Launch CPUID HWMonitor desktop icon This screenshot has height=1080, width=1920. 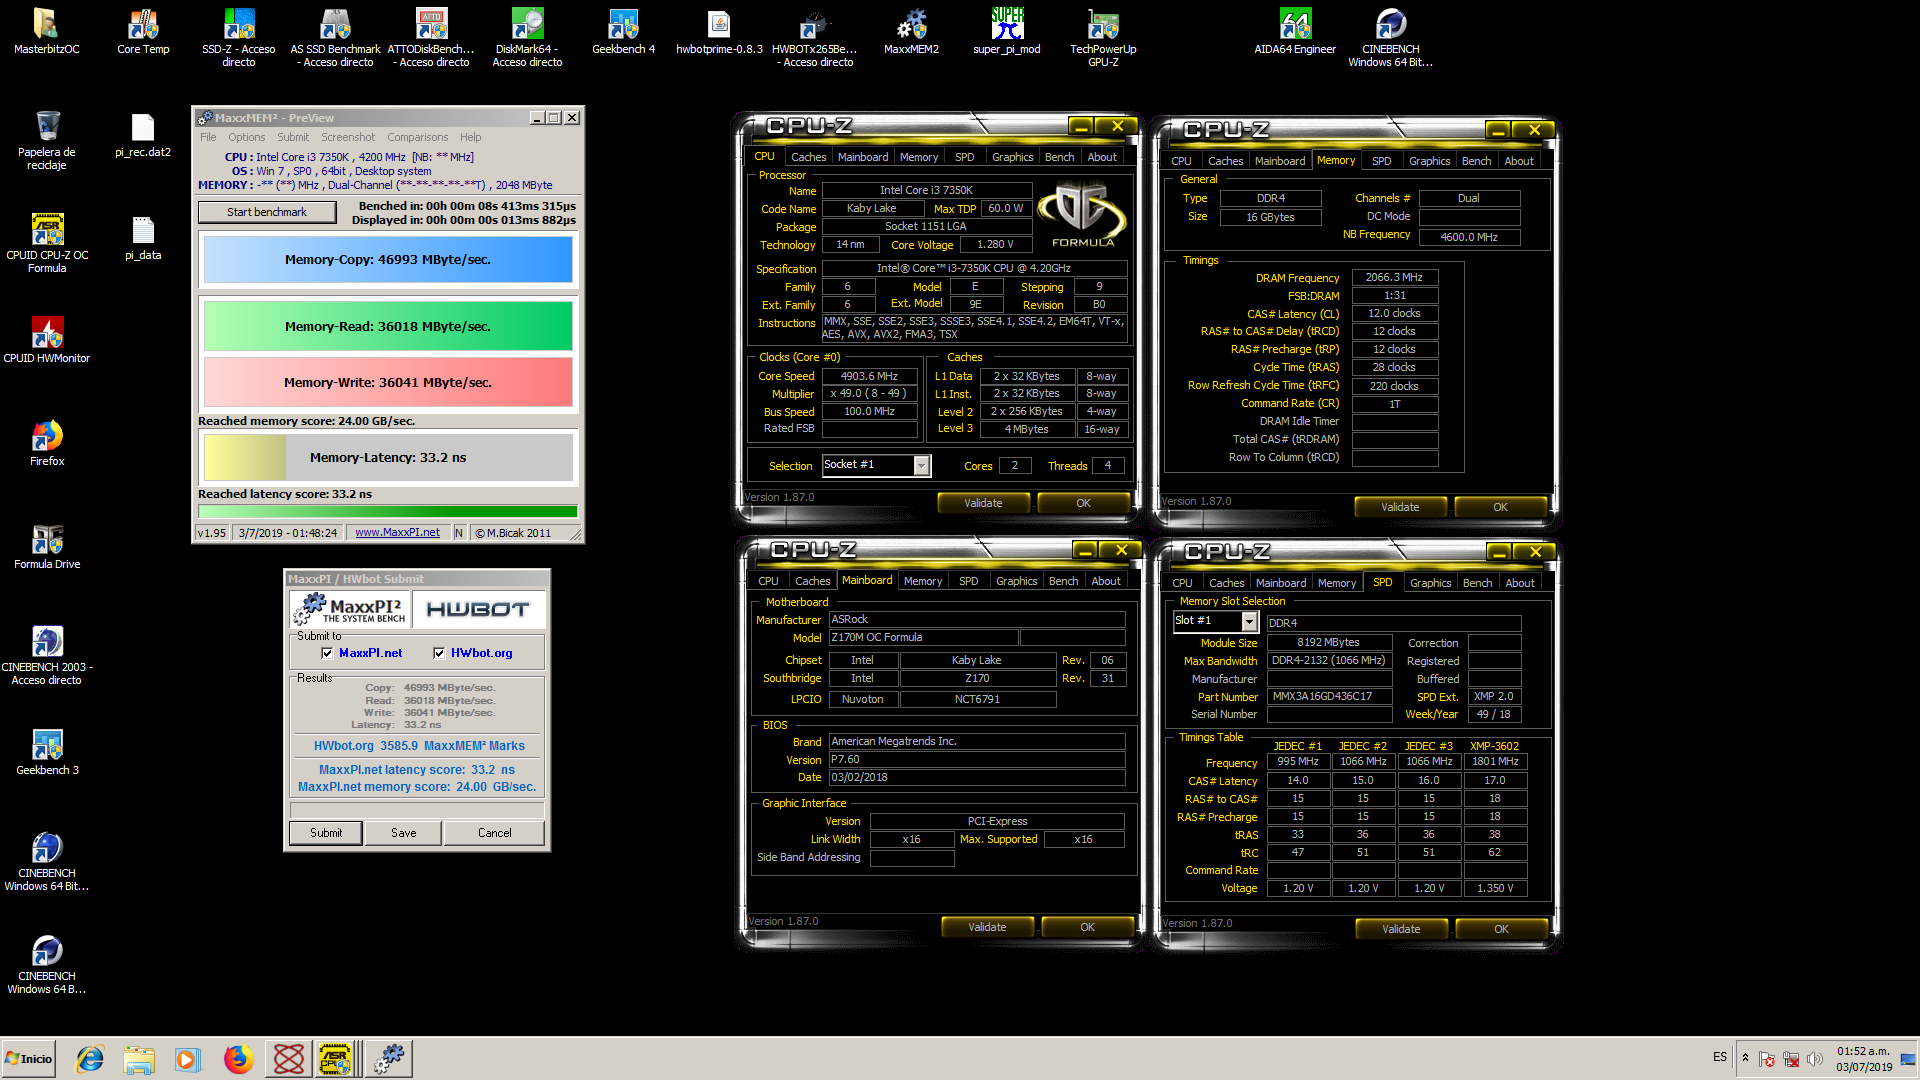pyautogui.click(x=47, y=341)
